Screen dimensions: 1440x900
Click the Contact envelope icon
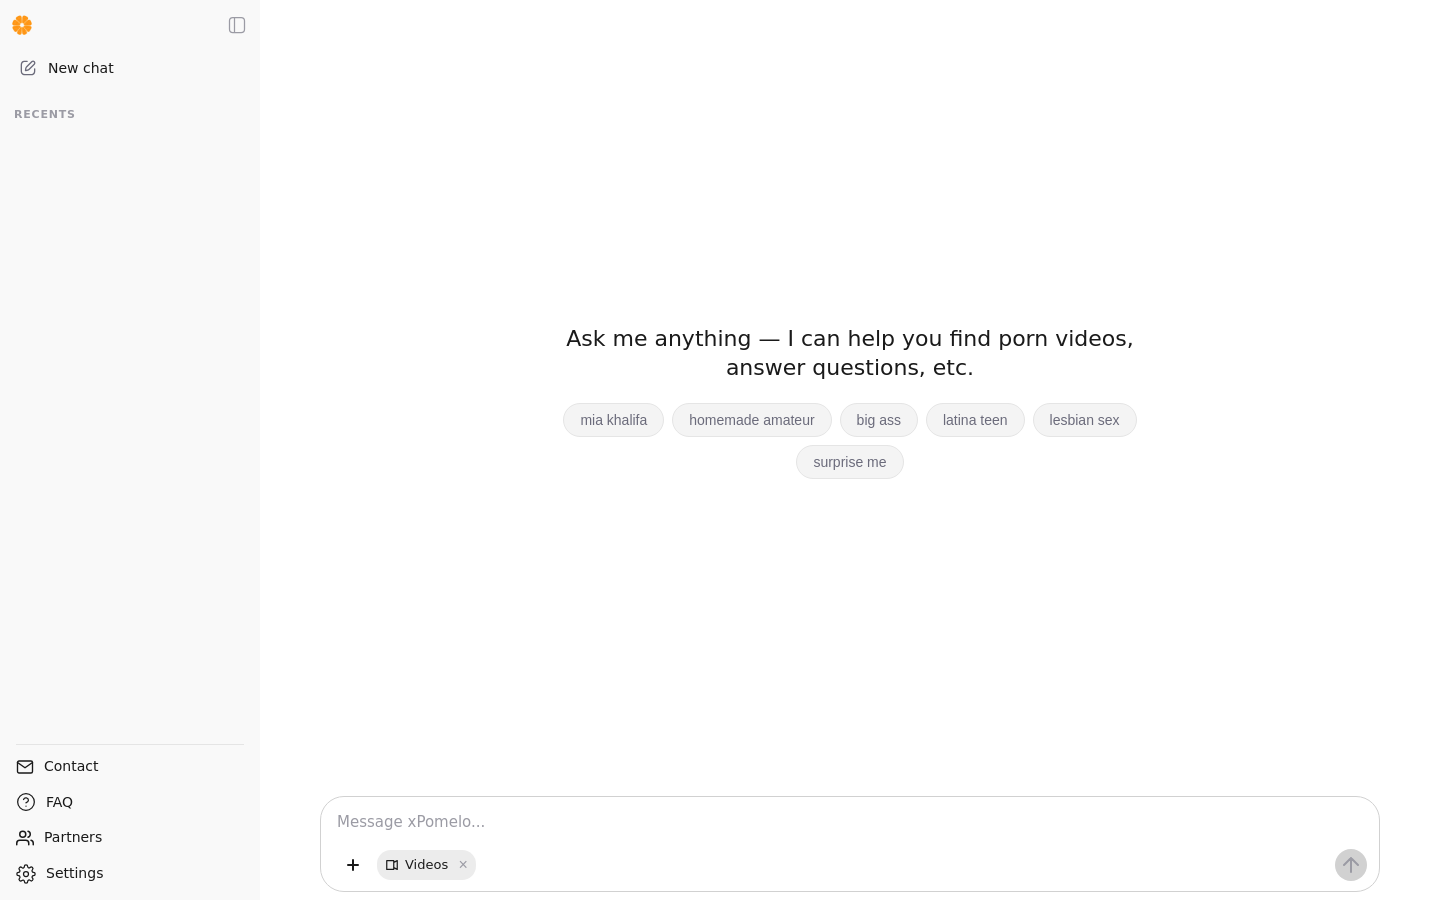point(25,767)
